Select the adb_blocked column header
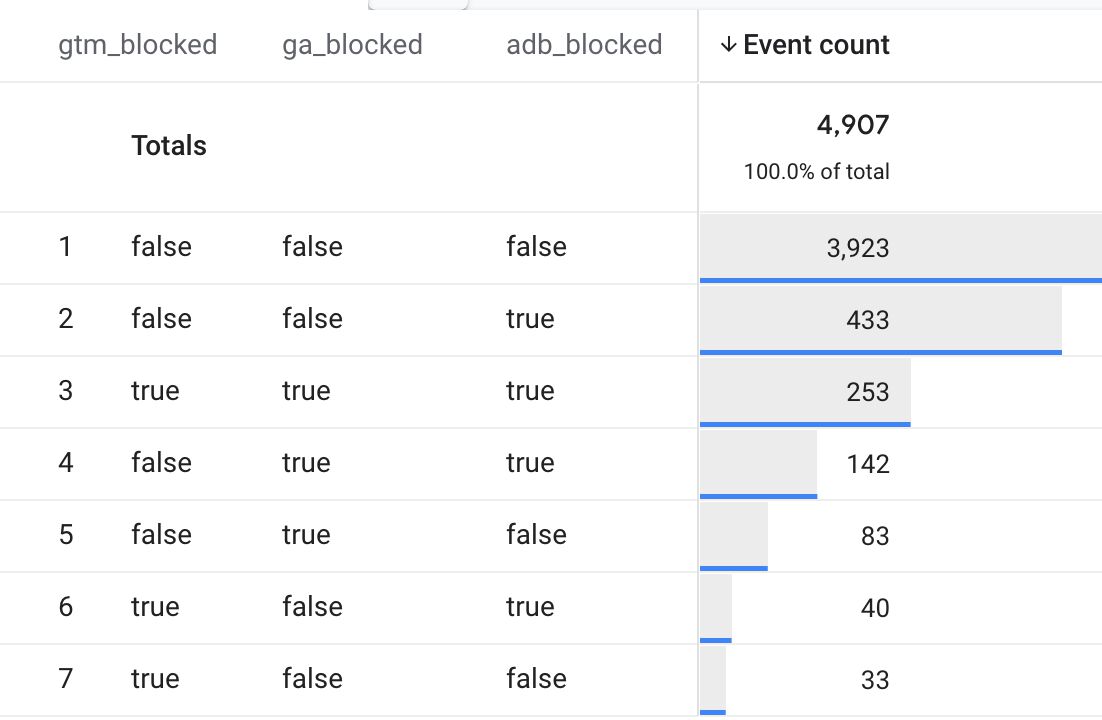This screenshot has width=1102, height=720. [x=584, y=45]
